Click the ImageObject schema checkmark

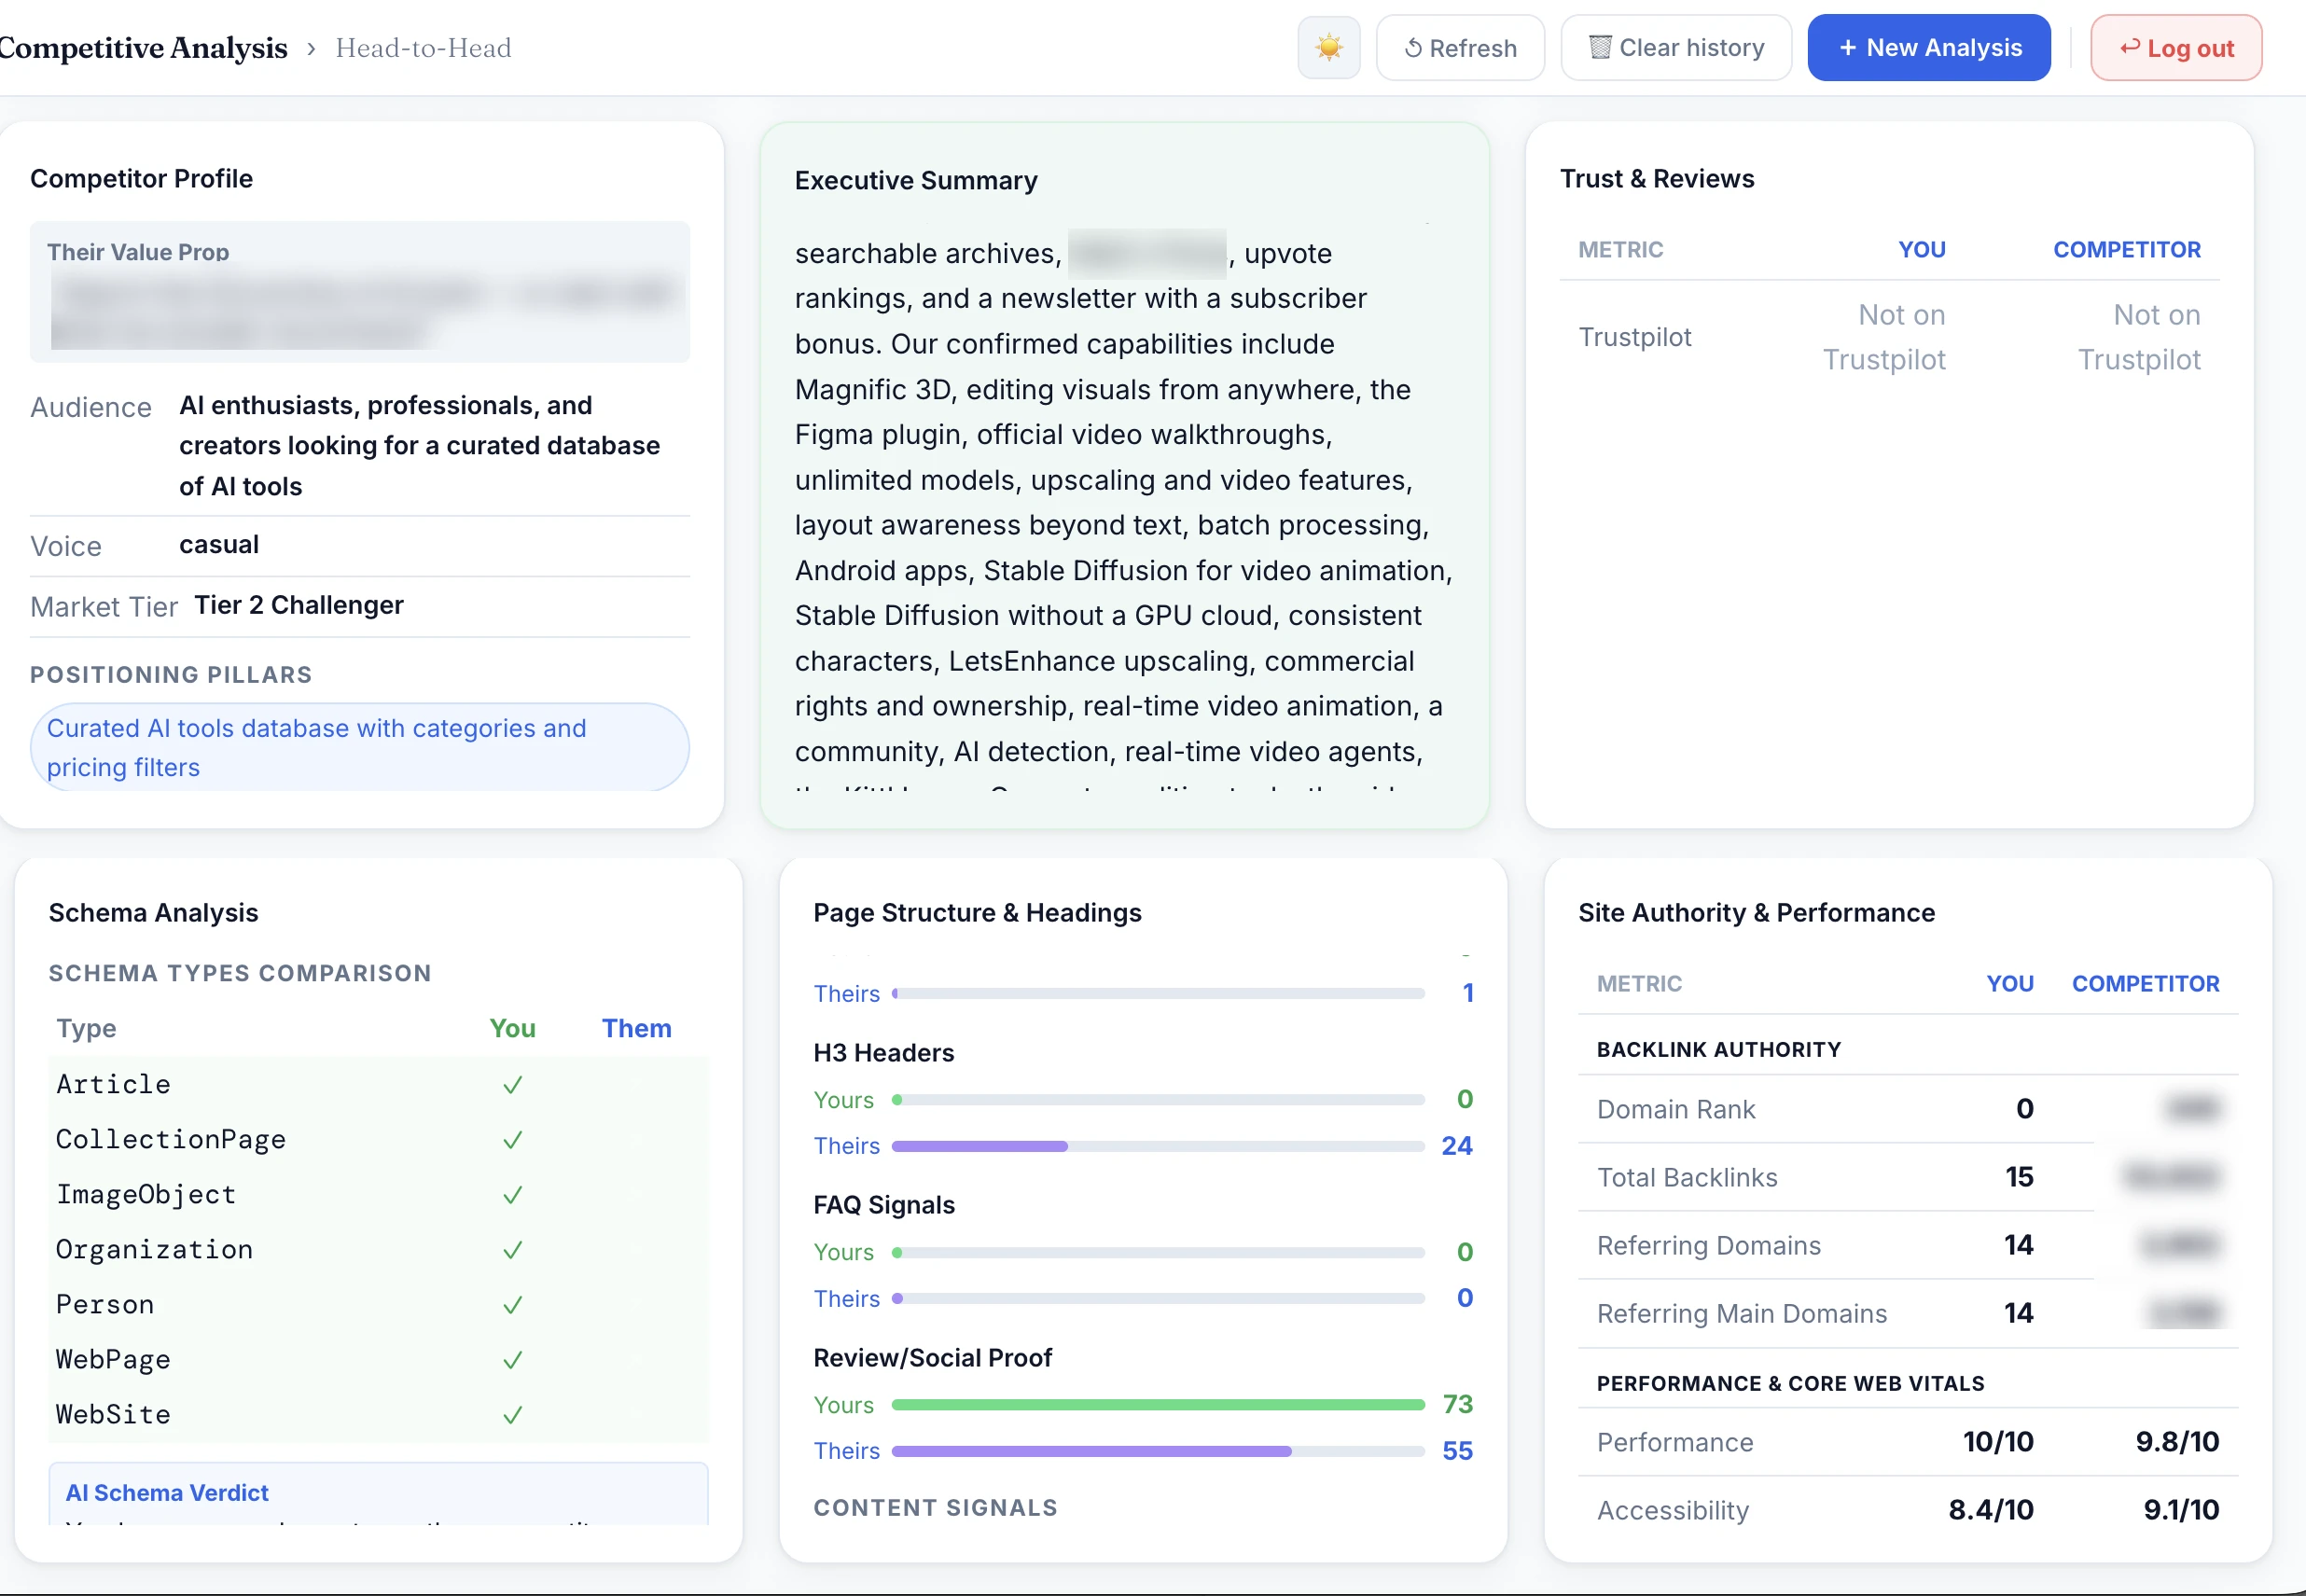(x=512, y=1195)
